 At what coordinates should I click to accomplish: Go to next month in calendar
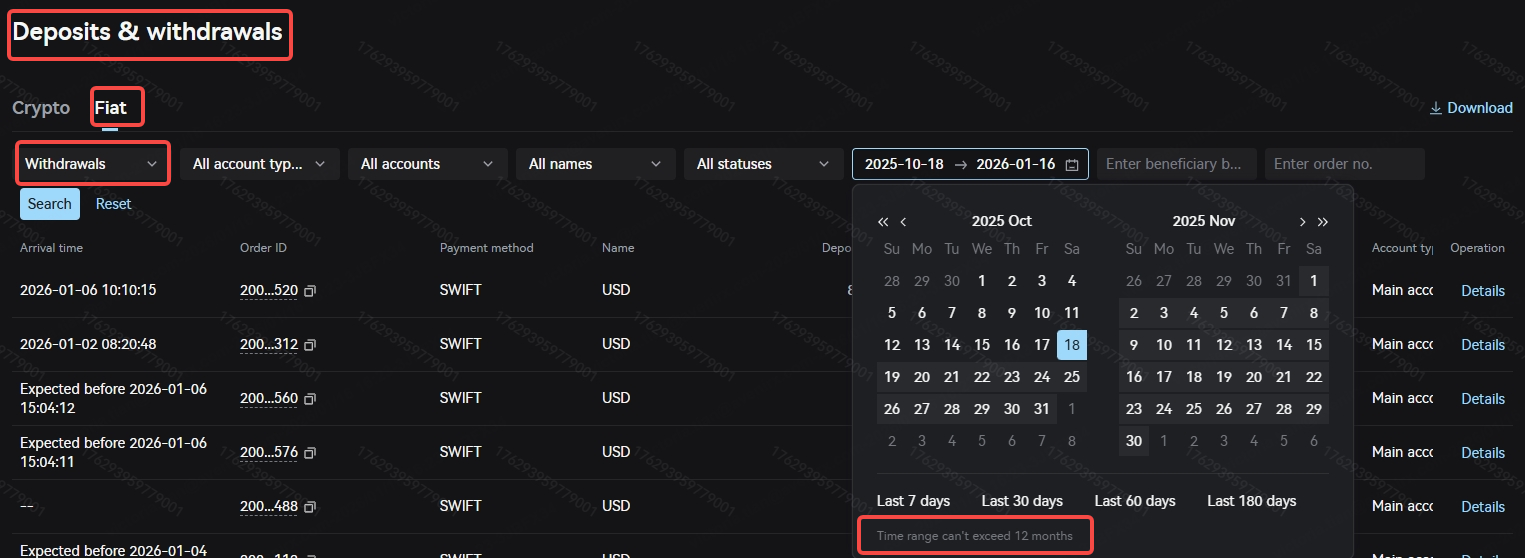tap(1302, 222)
